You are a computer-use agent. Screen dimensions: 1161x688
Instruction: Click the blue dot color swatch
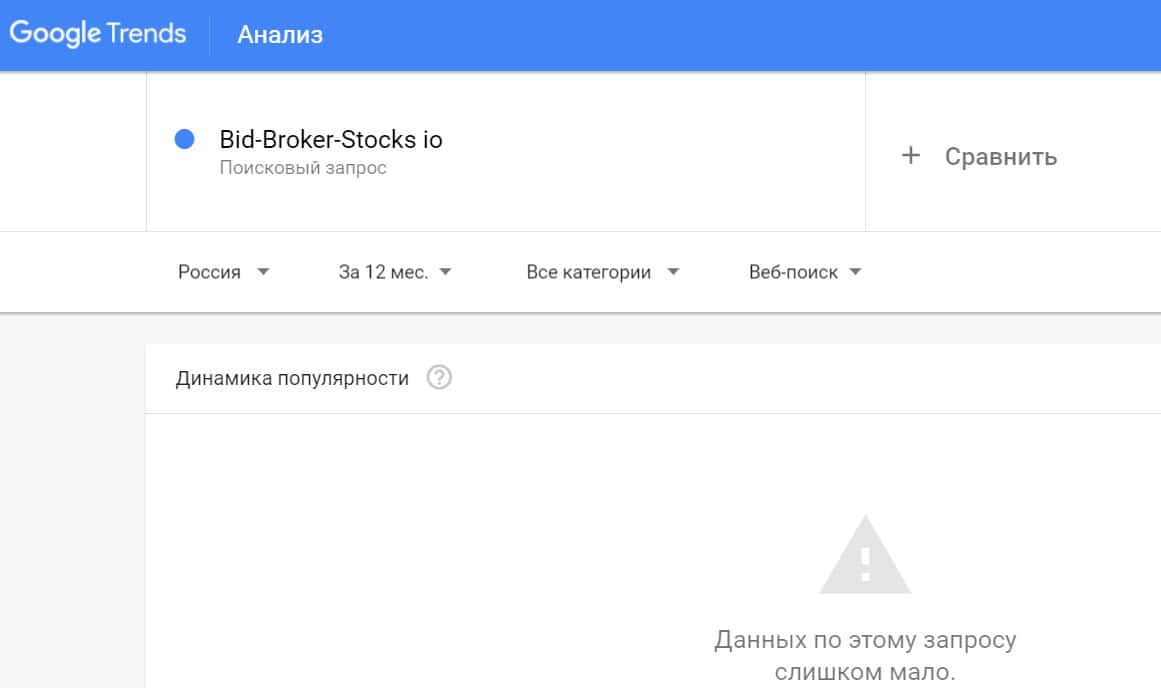(x=184, y=140)
